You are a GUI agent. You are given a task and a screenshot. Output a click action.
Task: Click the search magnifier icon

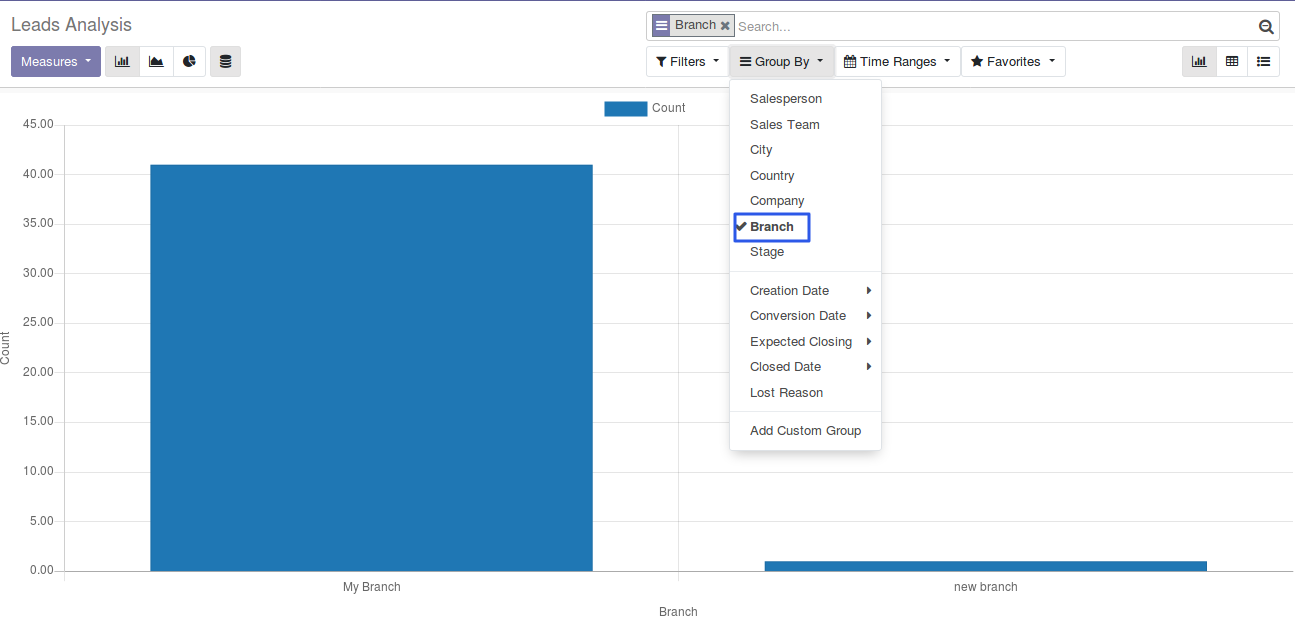pyautogui.click(x=1266, y=27)
